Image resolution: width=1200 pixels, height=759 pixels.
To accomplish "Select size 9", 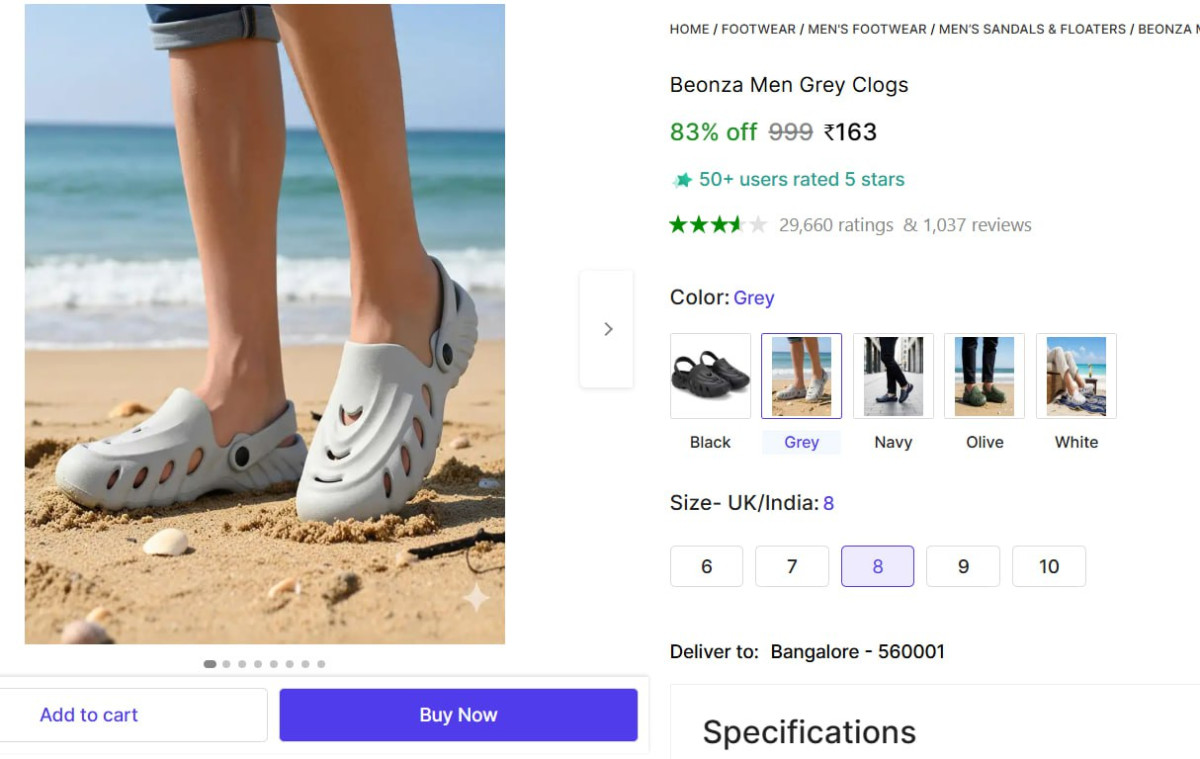I will (x=963, y=566).
